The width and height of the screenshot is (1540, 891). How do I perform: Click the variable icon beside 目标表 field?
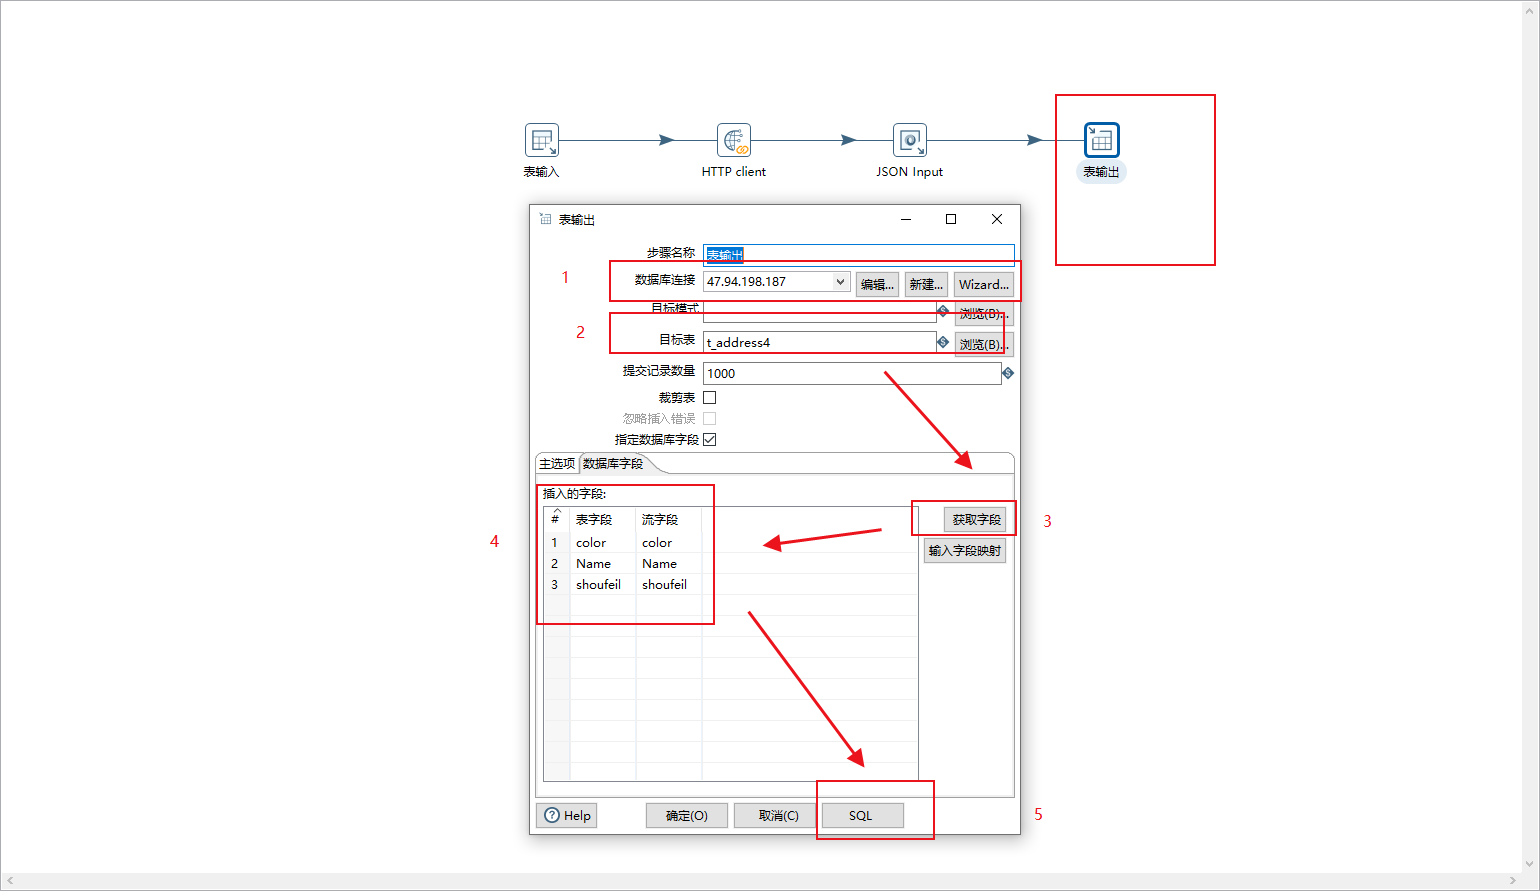click(x=943, y=342)
